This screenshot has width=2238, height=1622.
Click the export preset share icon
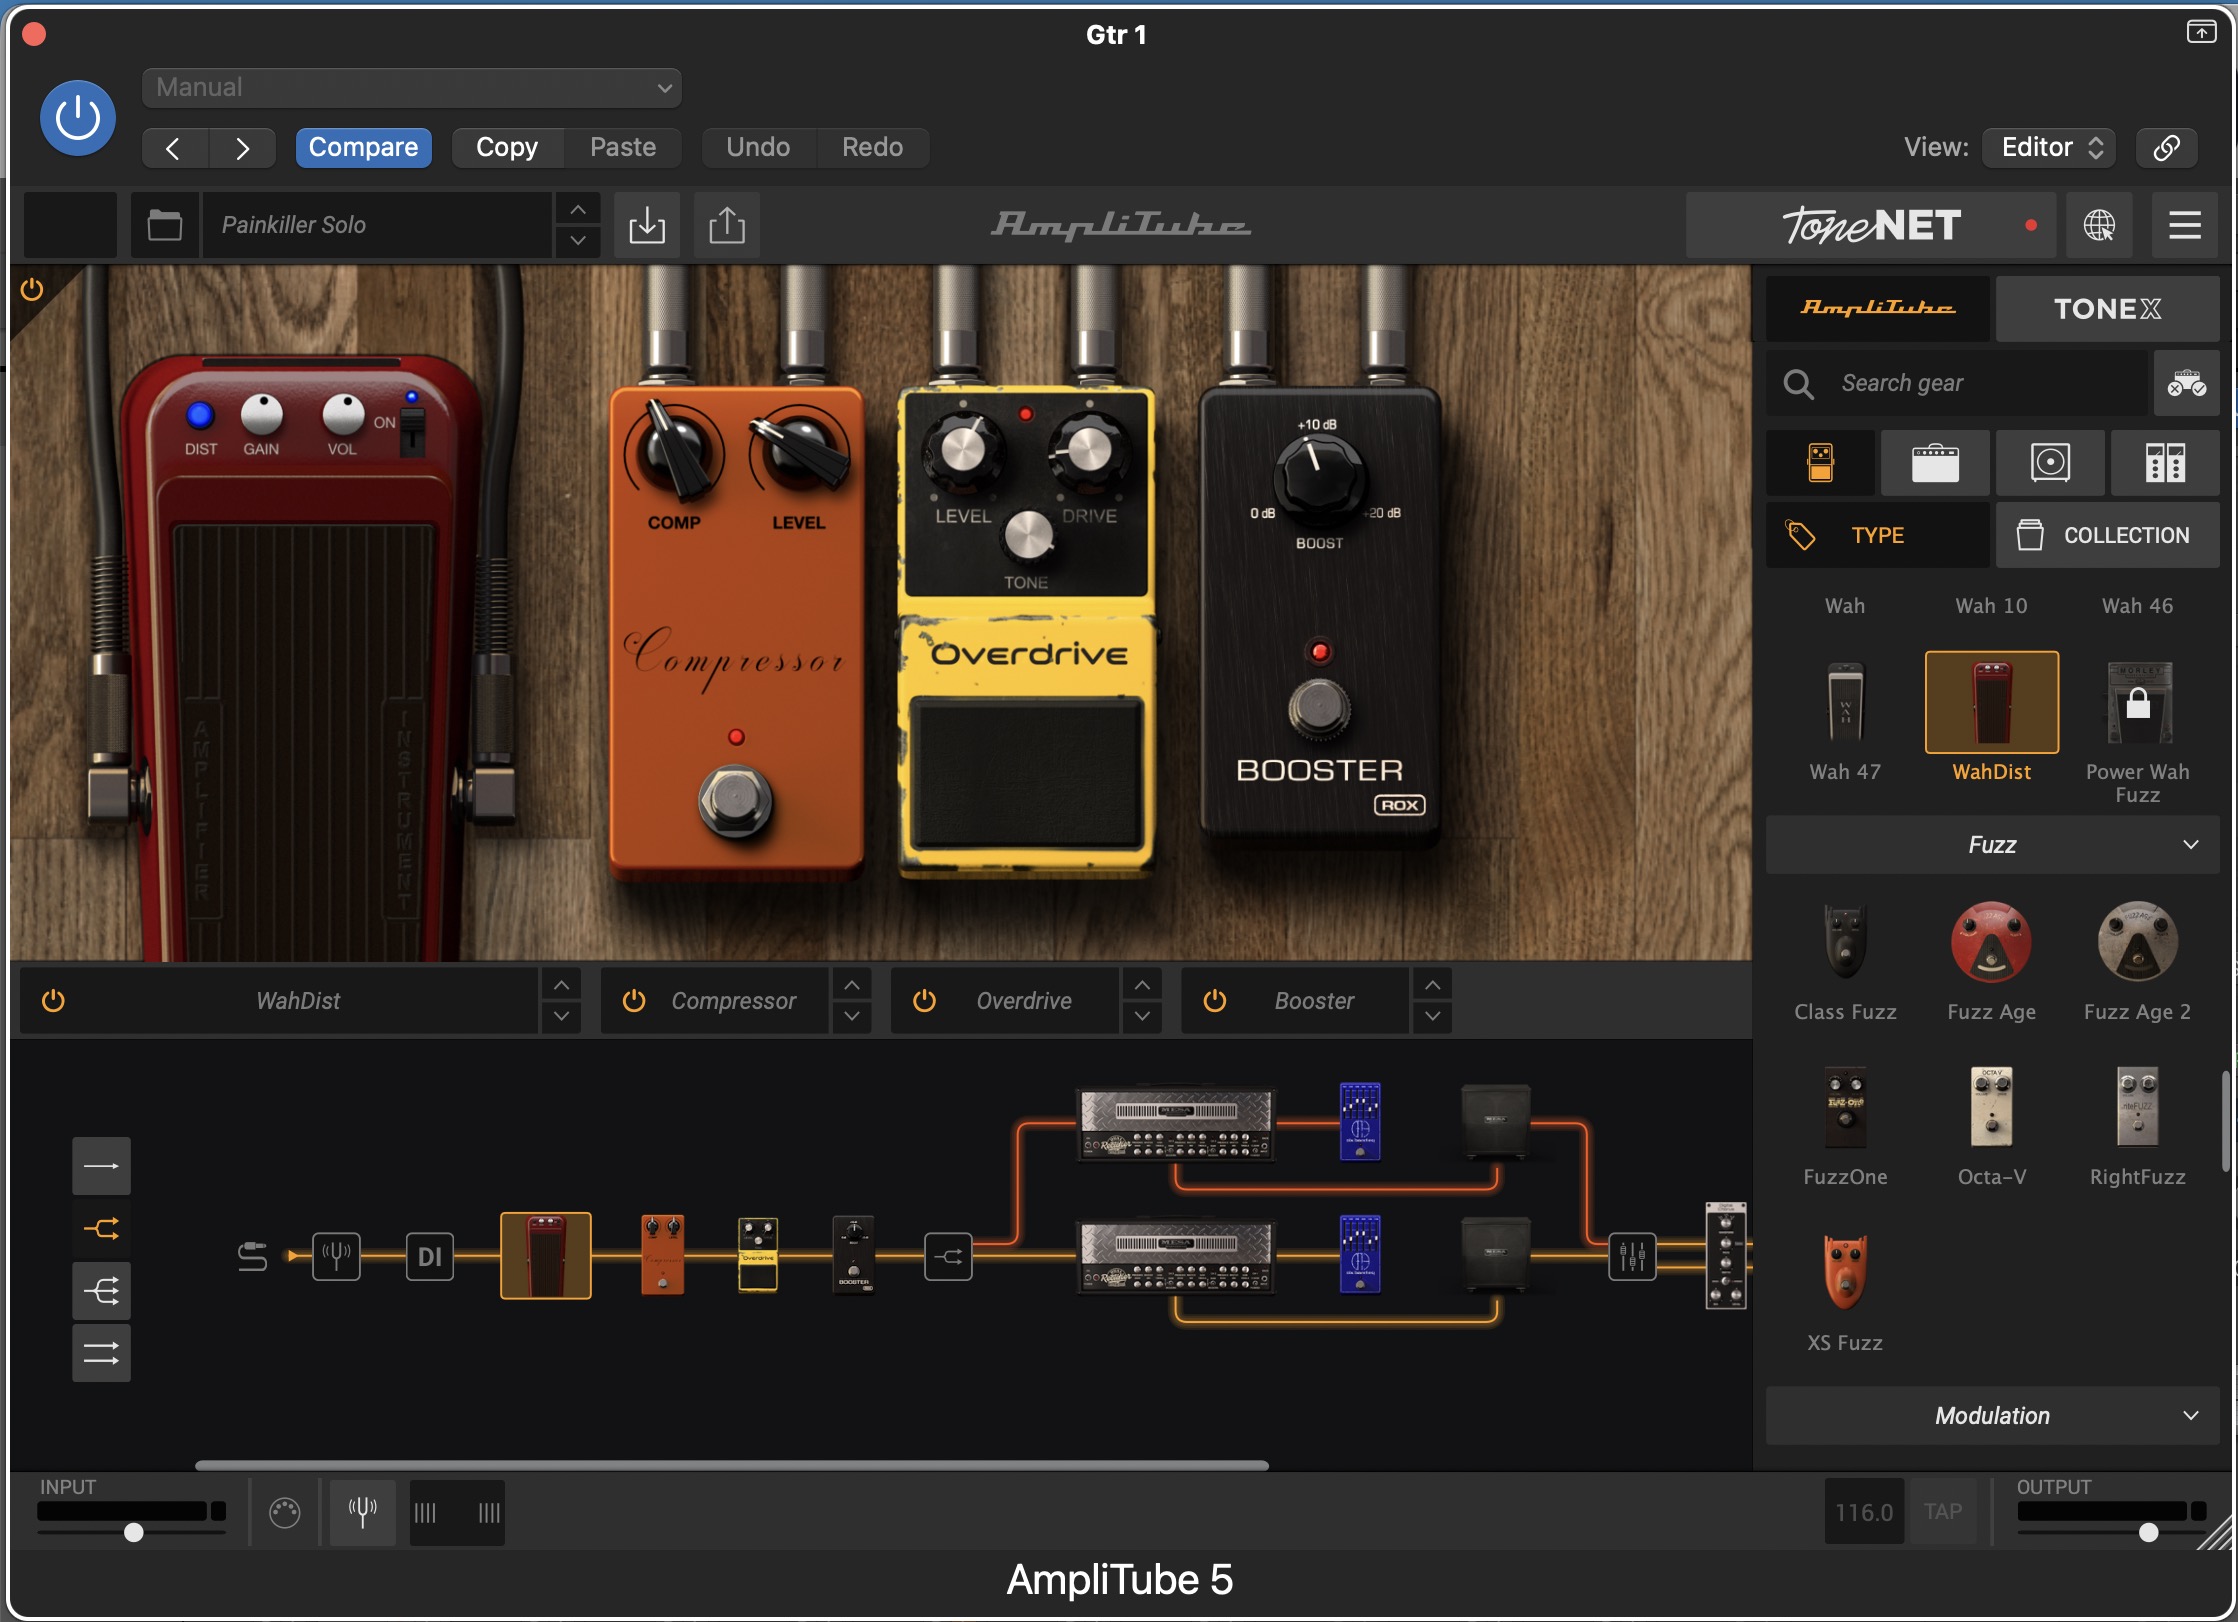[727, 225]
